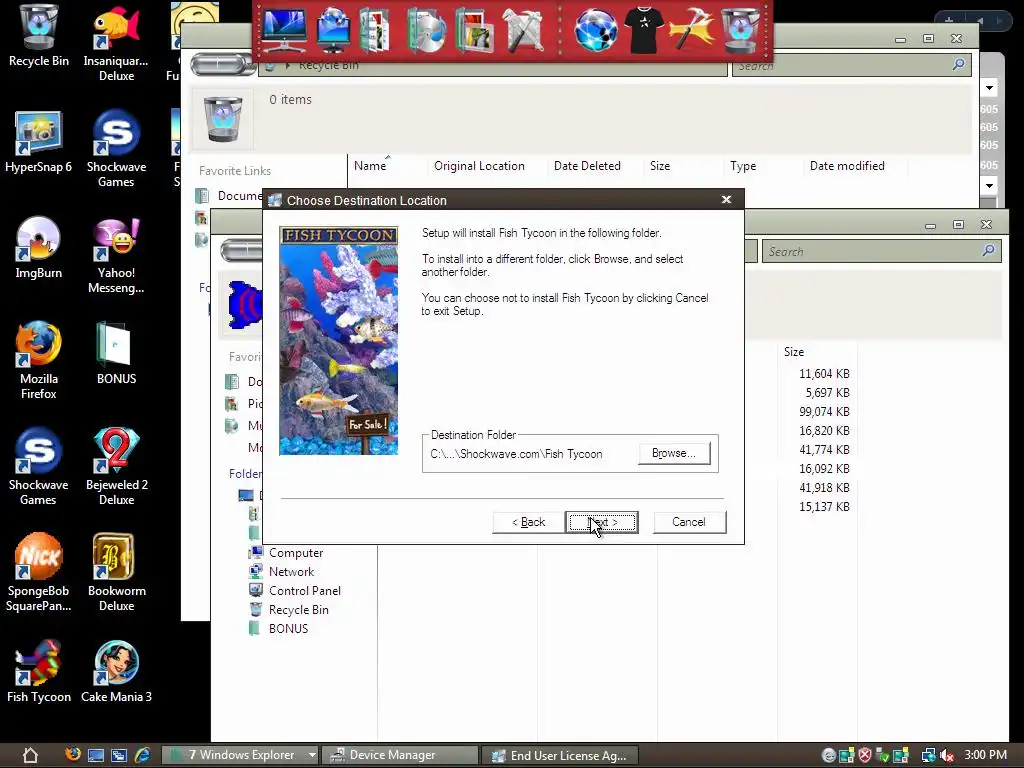Close the Choose Destination Location dialog

(726, 200)
